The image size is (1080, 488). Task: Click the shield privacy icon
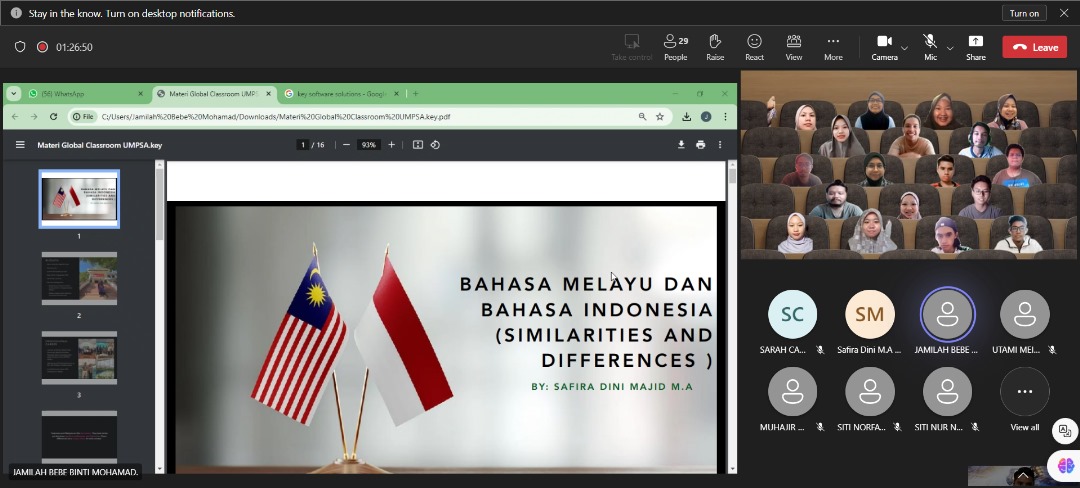[x=20, y=47]
